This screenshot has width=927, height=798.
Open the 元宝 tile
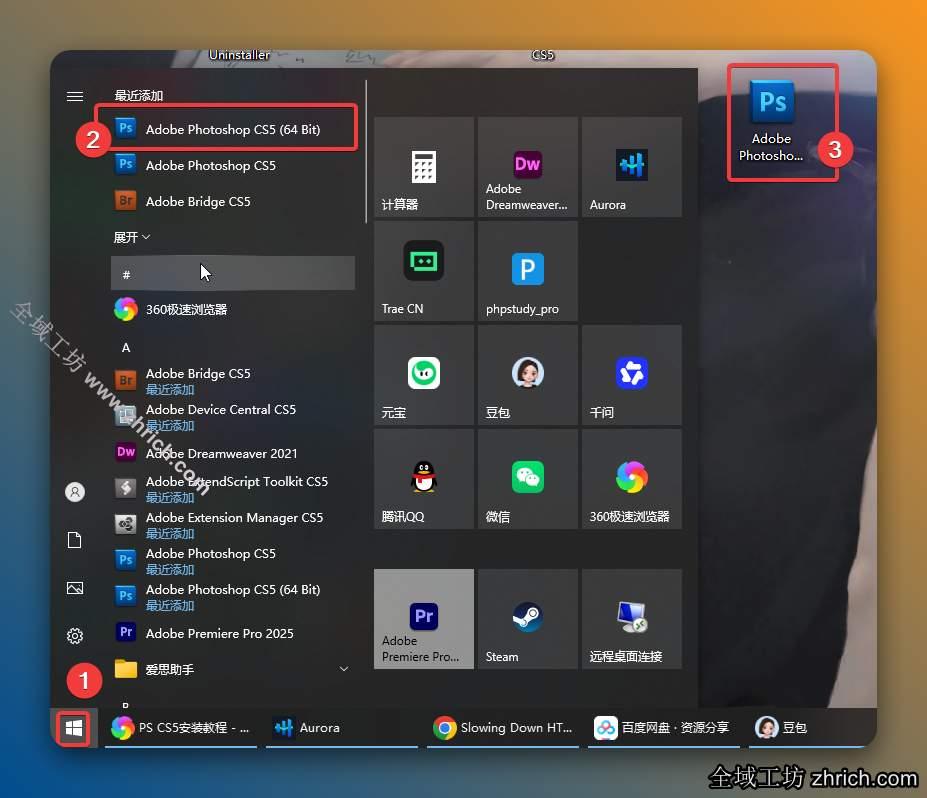[424, 375]
